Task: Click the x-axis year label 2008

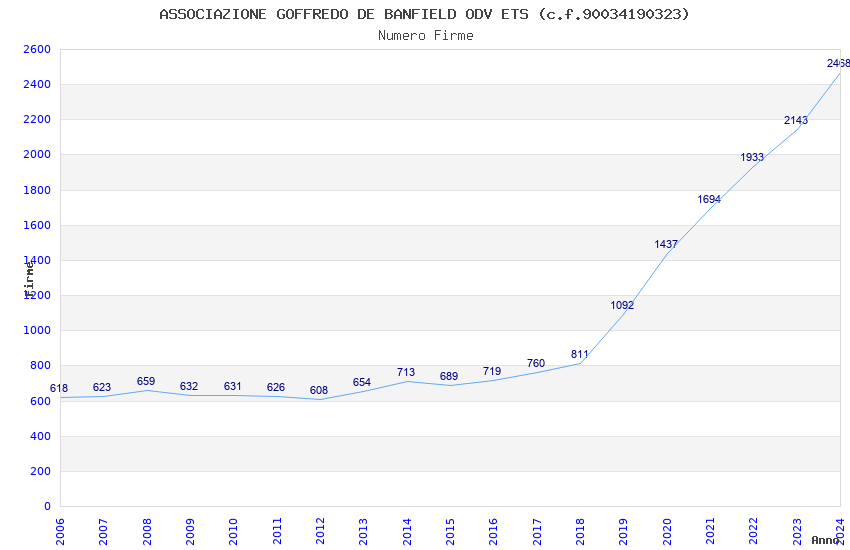Action: (146, 531)
